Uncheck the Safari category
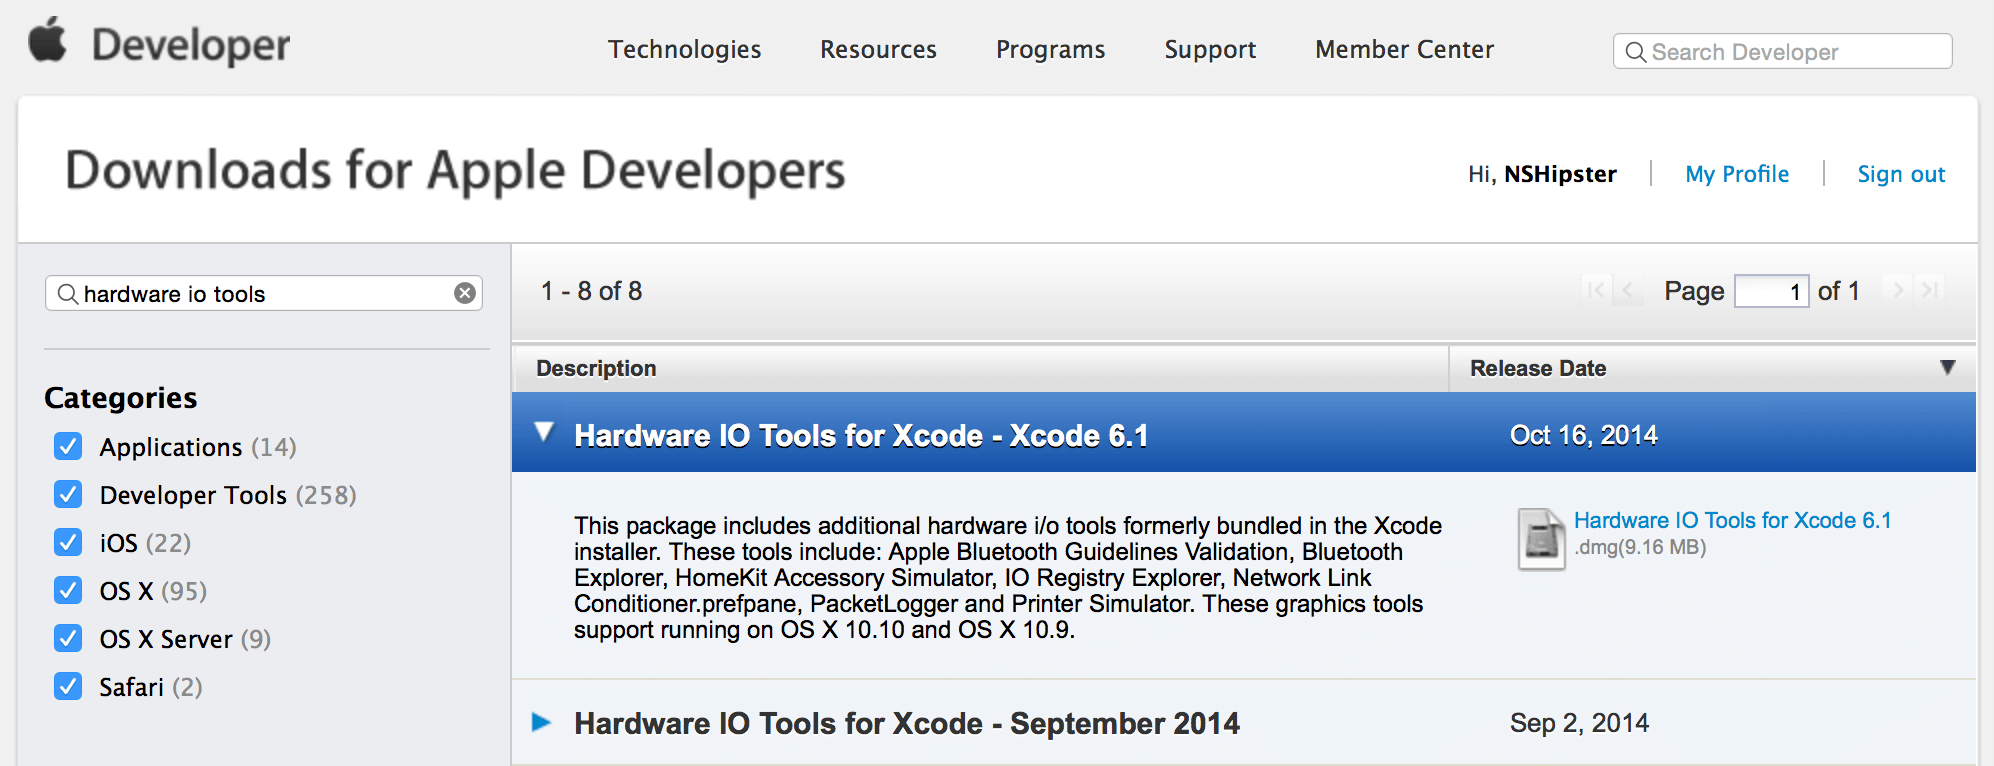Image resolution: width=1994 pixels, height=766 pixels. tap(68, 686)
